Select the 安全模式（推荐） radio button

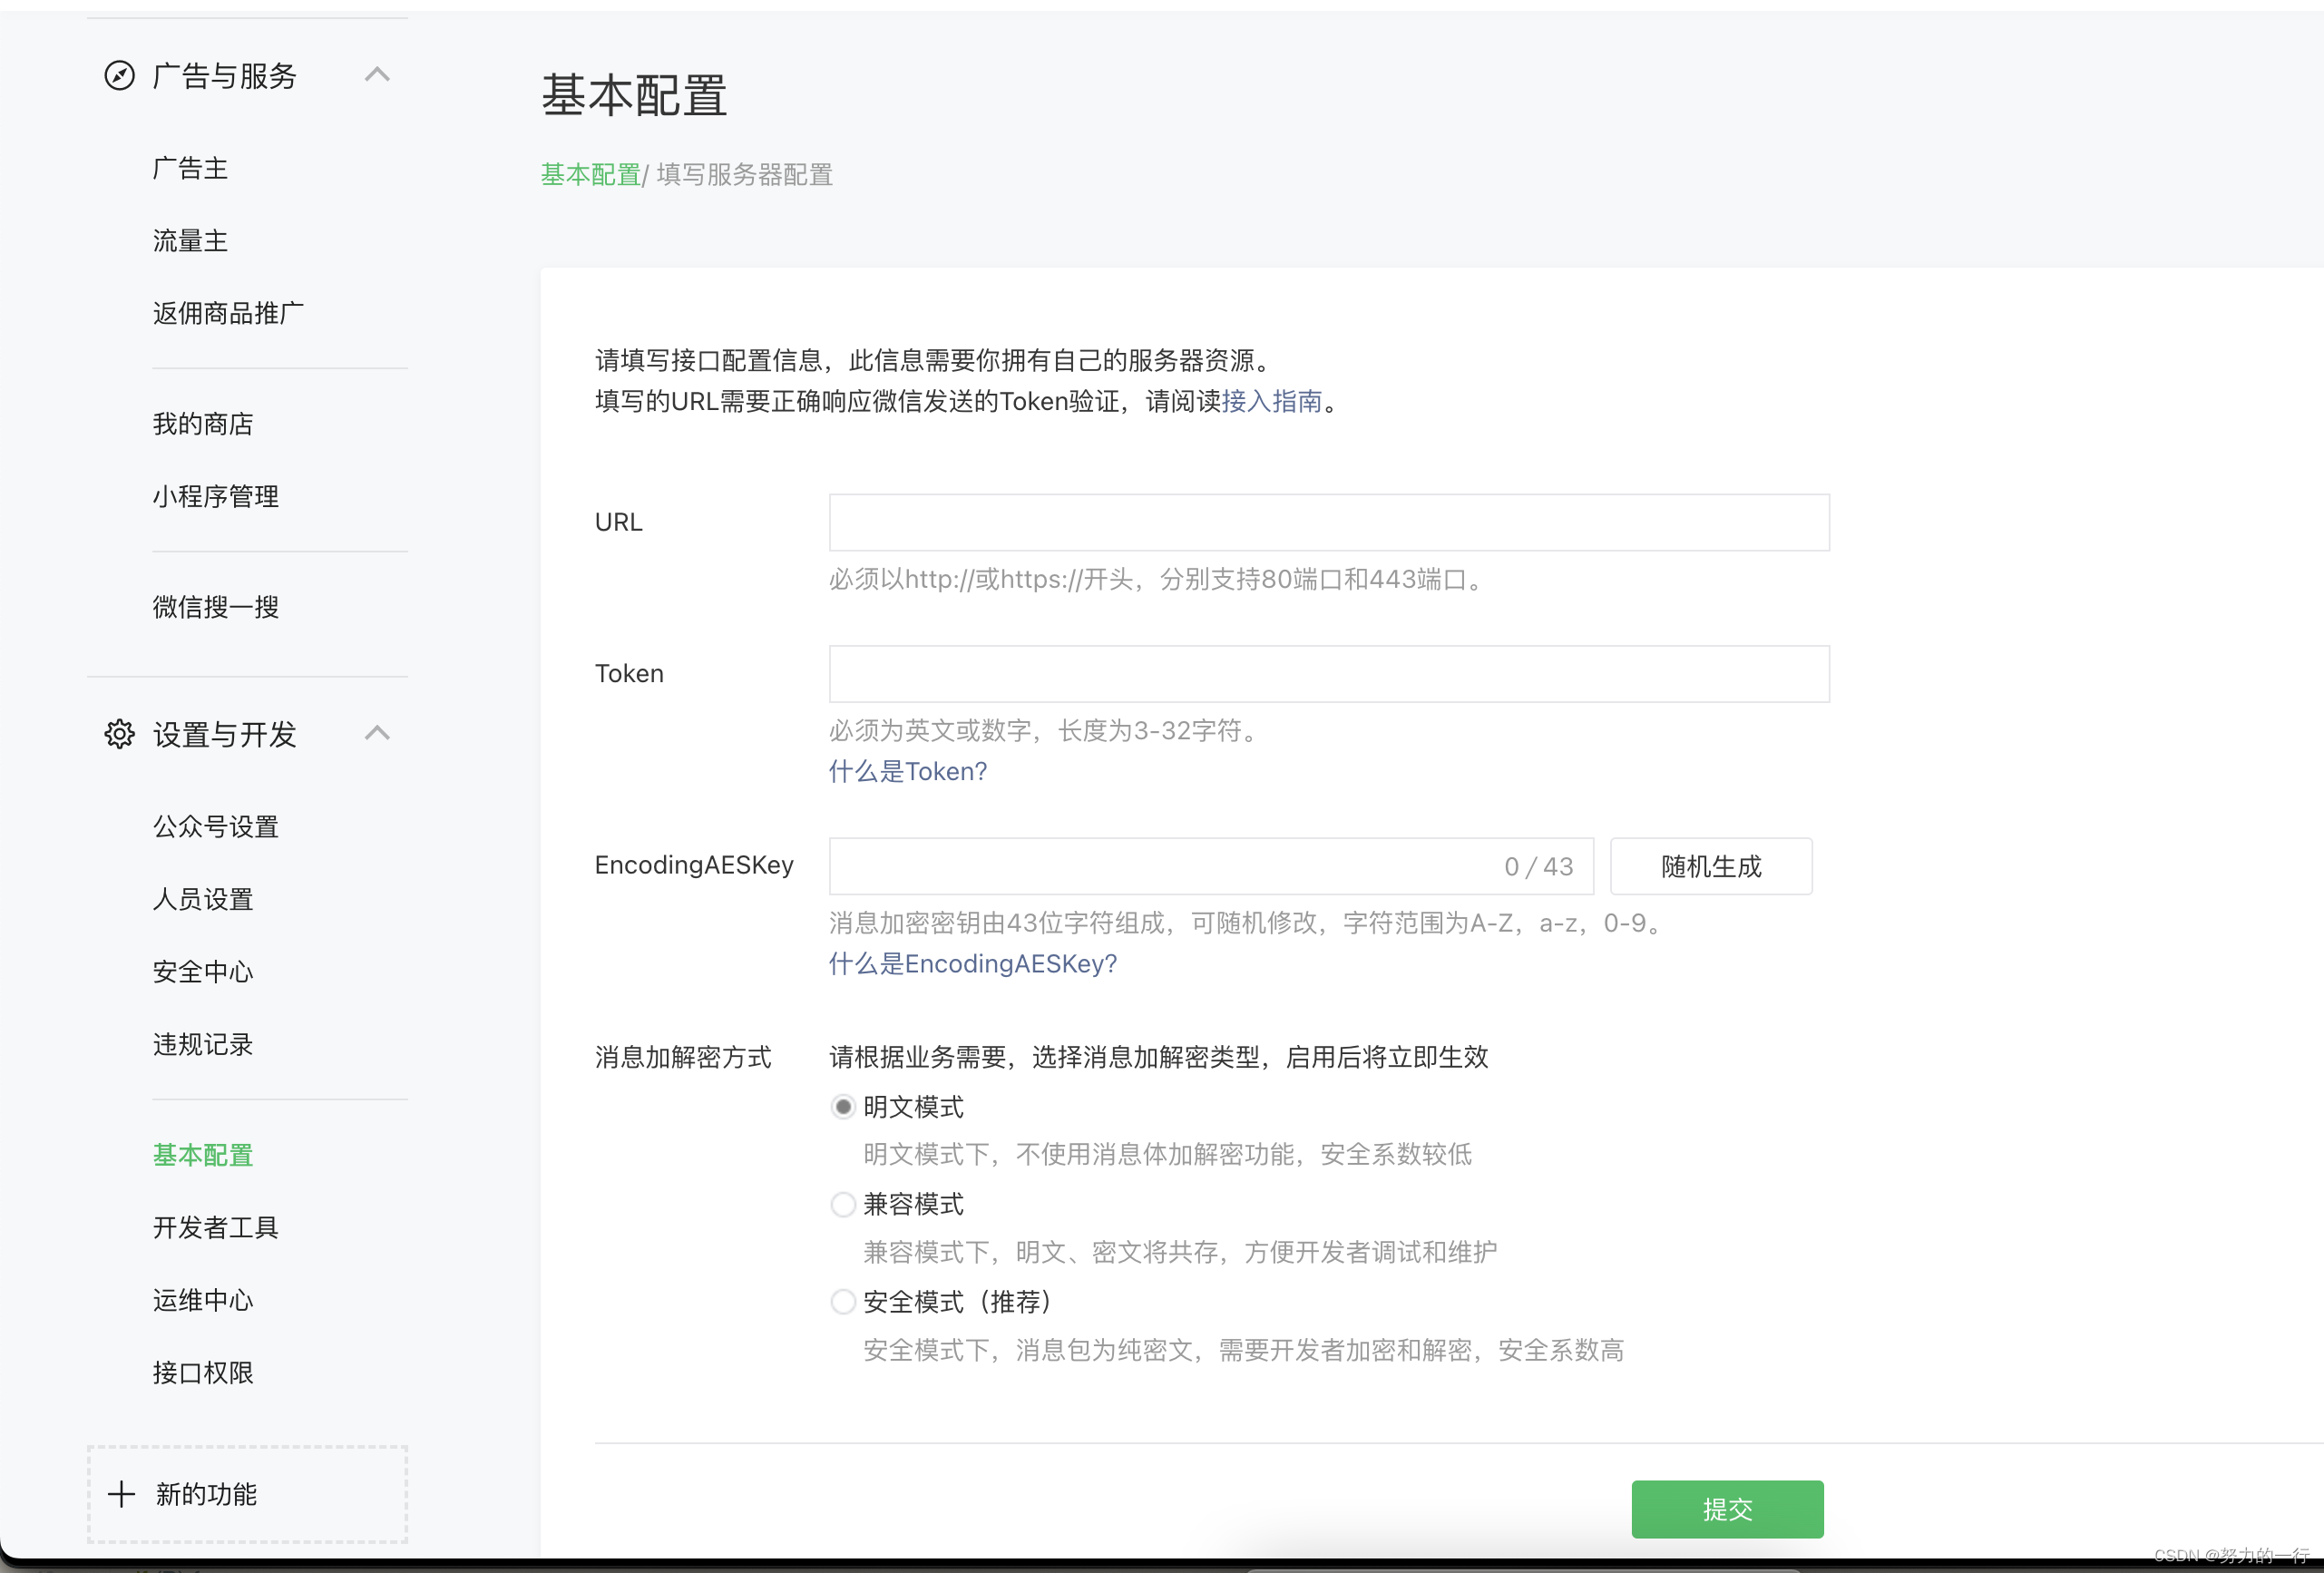(x=843, y=1301)
